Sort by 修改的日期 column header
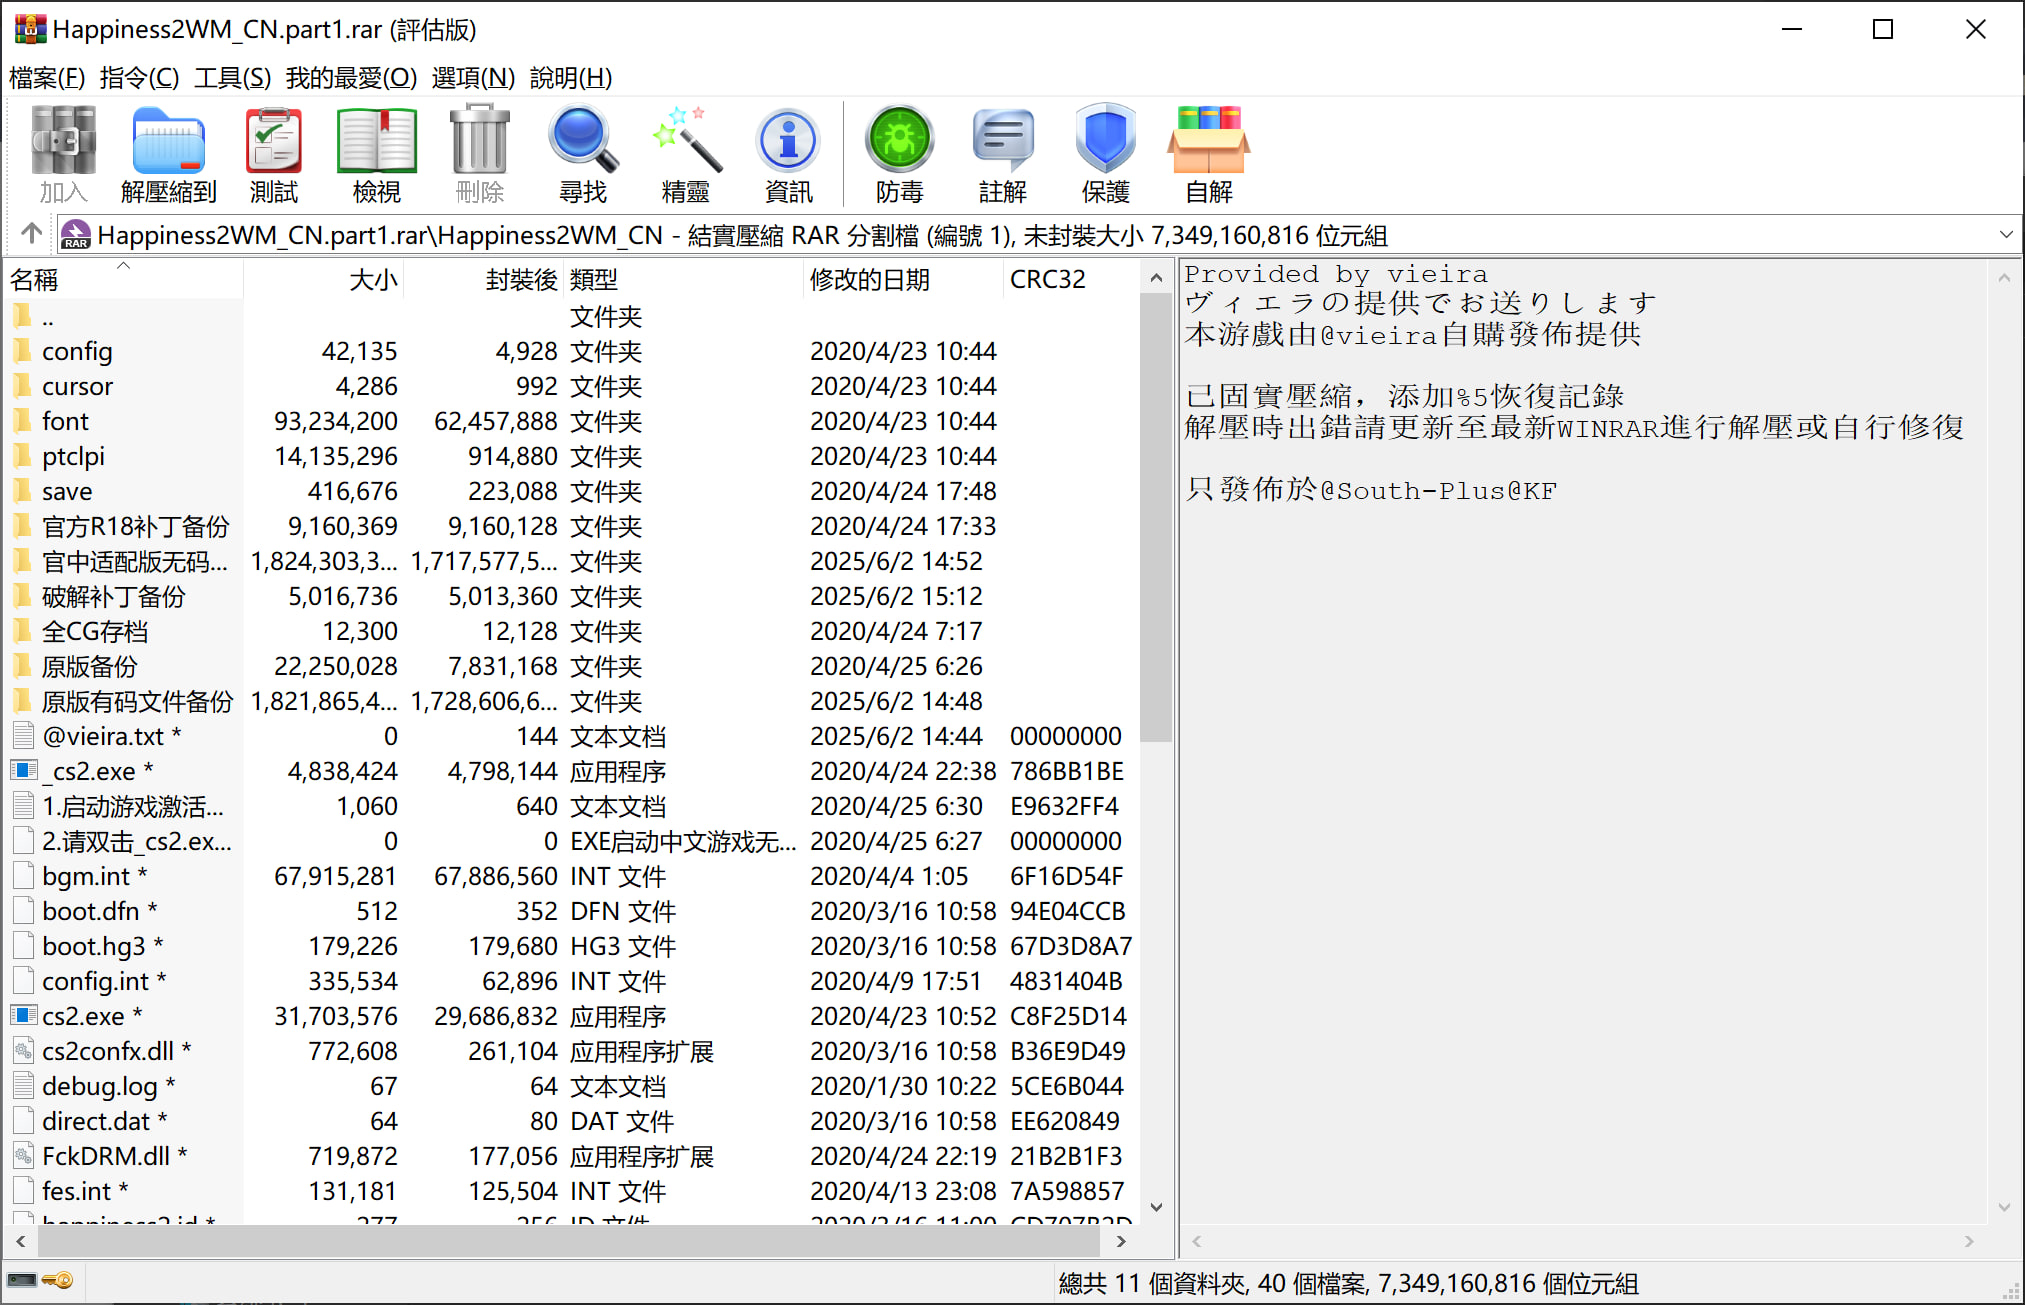 pos(869,279)
